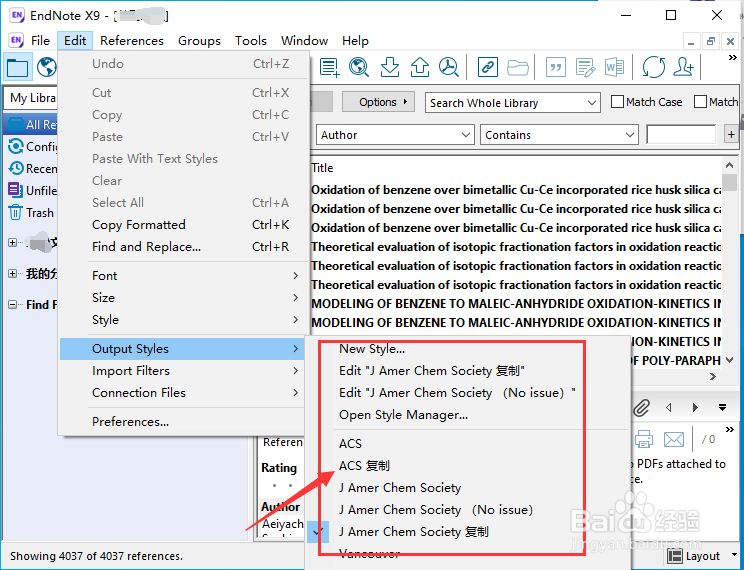Click the toolbar overflow chevron

pyautogui.click(x=732, y=58)
